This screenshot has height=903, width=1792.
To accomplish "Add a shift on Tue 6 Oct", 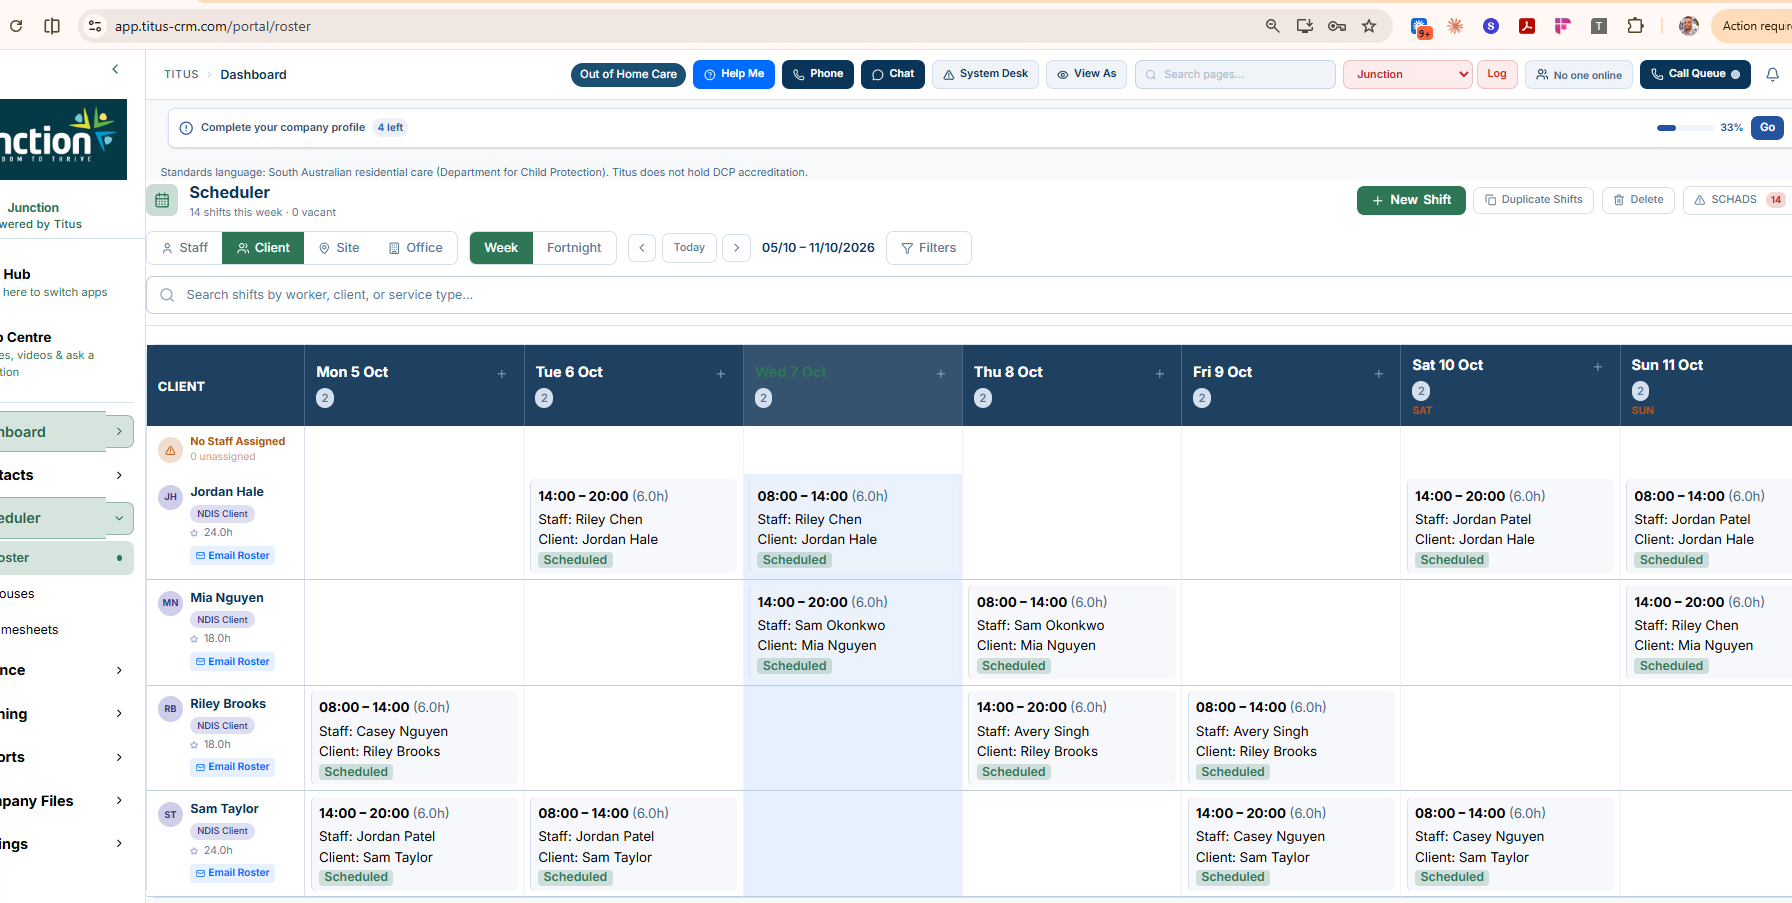I will [x=721, y=373].
